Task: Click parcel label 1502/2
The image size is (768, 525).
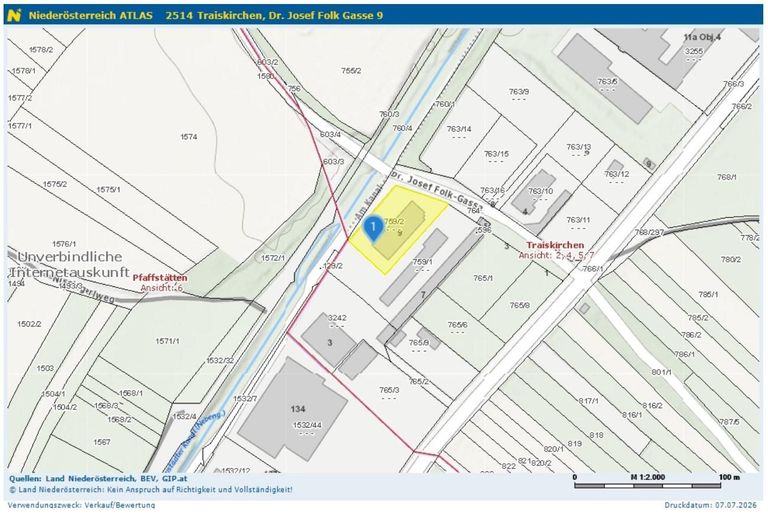Action: click(x=29, y=324)
